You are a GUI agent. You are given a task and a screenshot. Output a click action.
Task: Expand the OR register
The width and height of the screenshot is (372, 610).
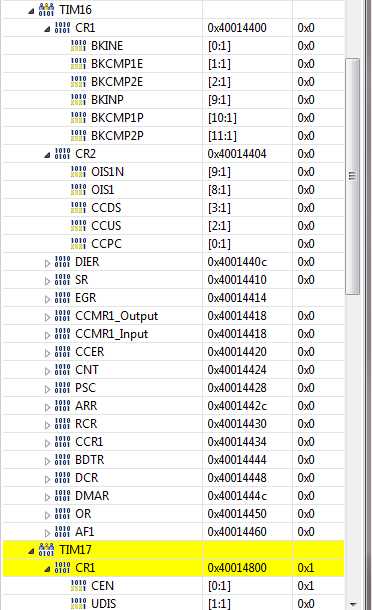pos(47,516)
